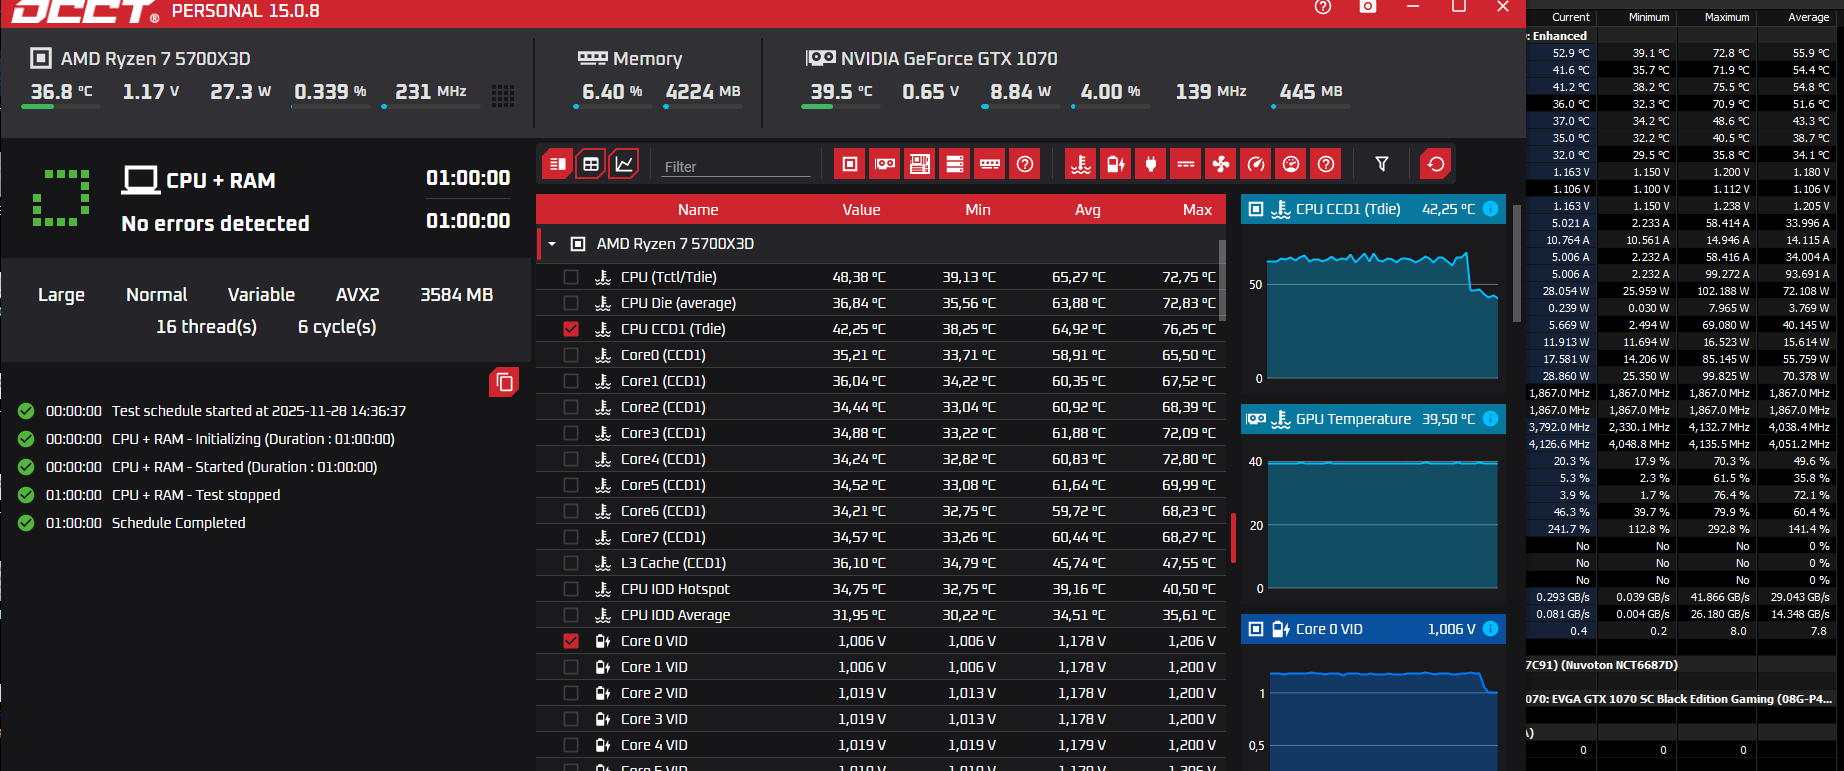Image resolution: width=1844 pixels, height=771 pixels.
Task: Check the CPU Die (average) checkbox
Action: coord(571,303)
